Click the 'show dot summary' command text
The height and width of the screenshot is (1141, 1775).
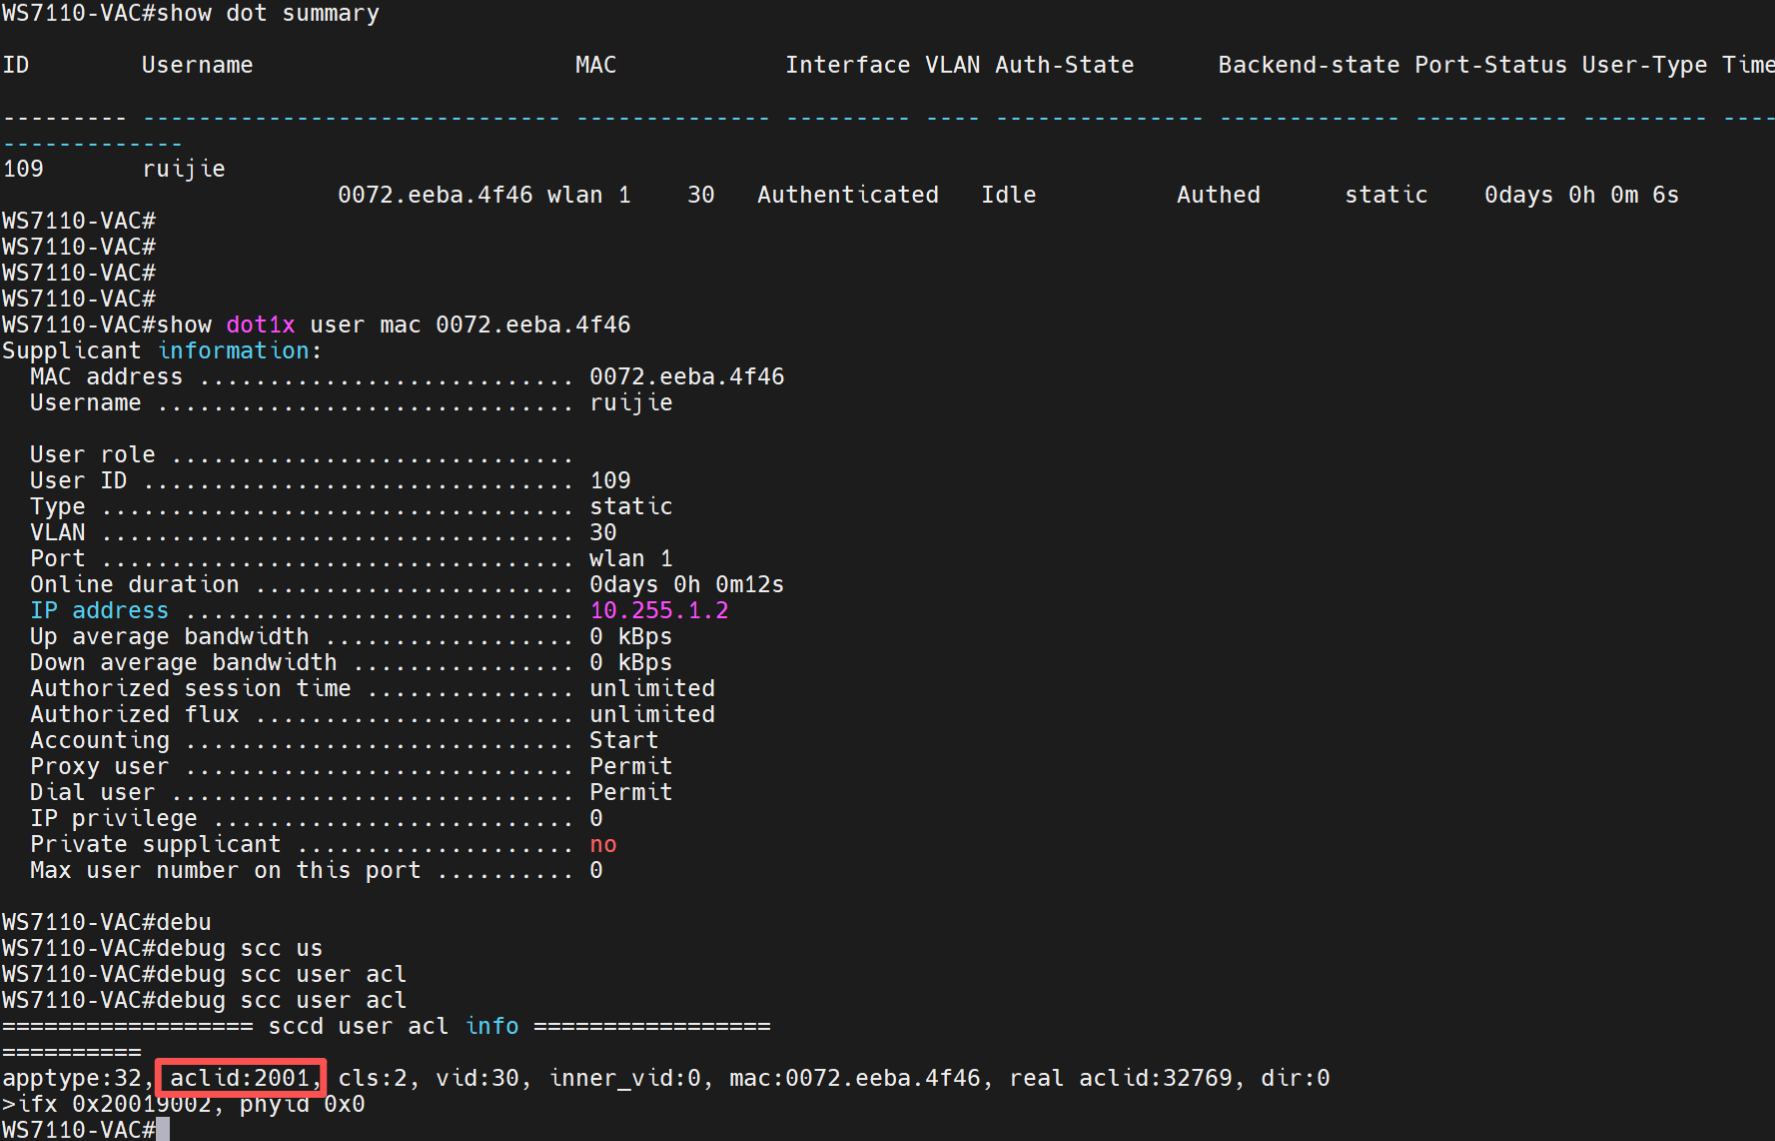267,13
